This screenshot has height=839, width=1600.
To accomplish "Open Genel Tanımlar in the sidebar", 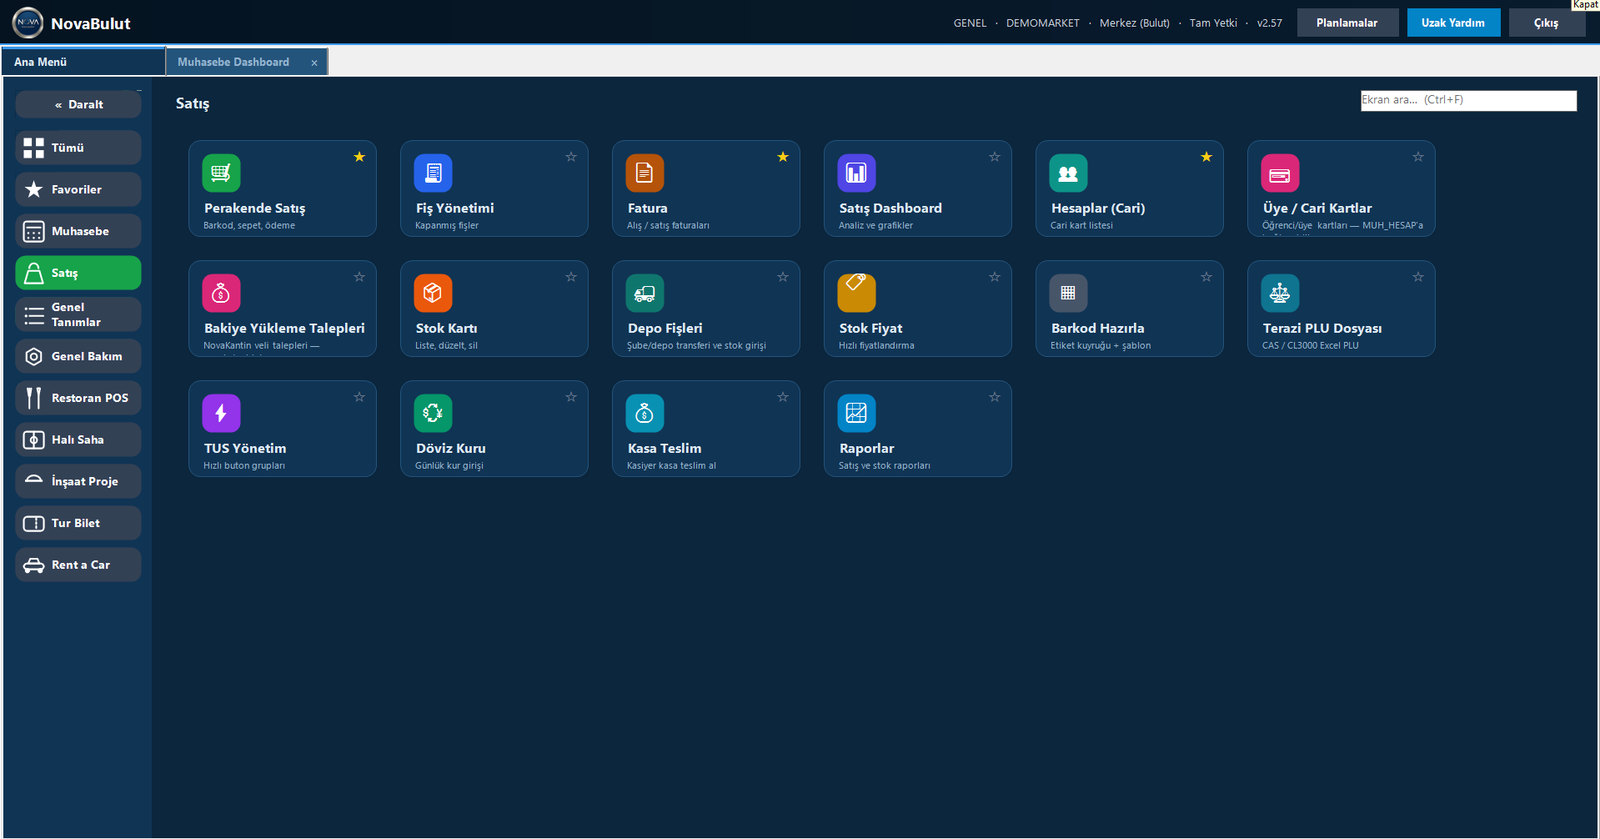I will coord(78,315).
